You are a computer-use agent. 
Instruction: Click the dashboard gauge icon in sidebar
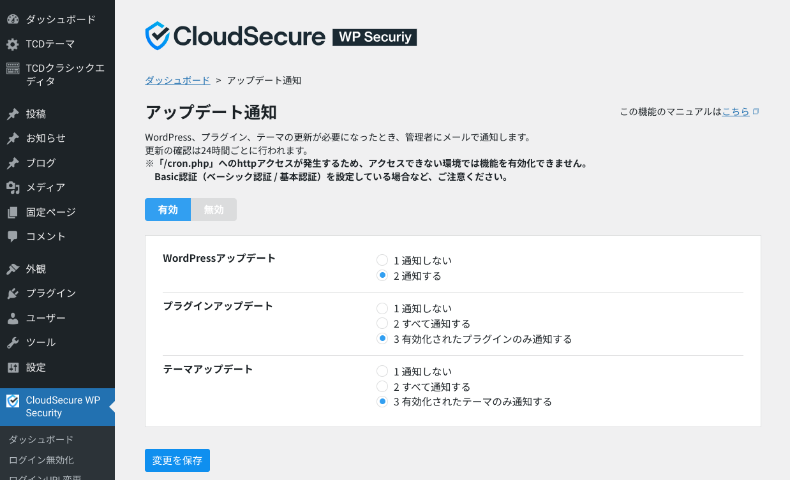13,19
